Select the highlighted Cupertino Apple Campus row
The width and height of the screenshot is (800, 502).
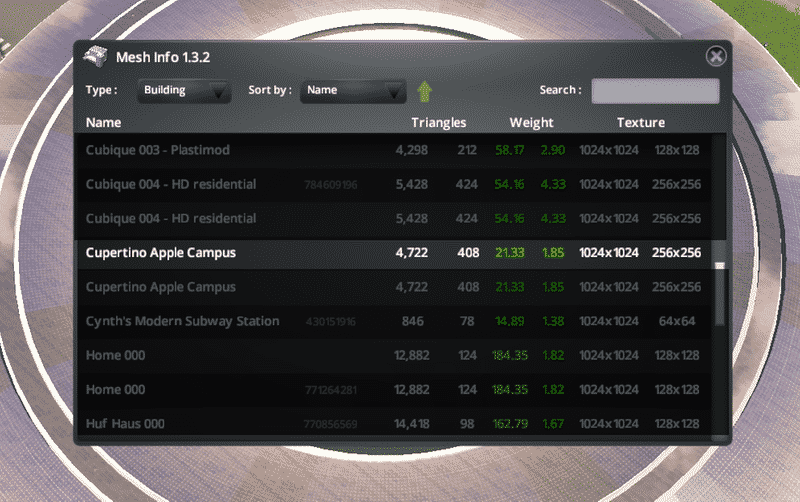[x=161, y=253]
